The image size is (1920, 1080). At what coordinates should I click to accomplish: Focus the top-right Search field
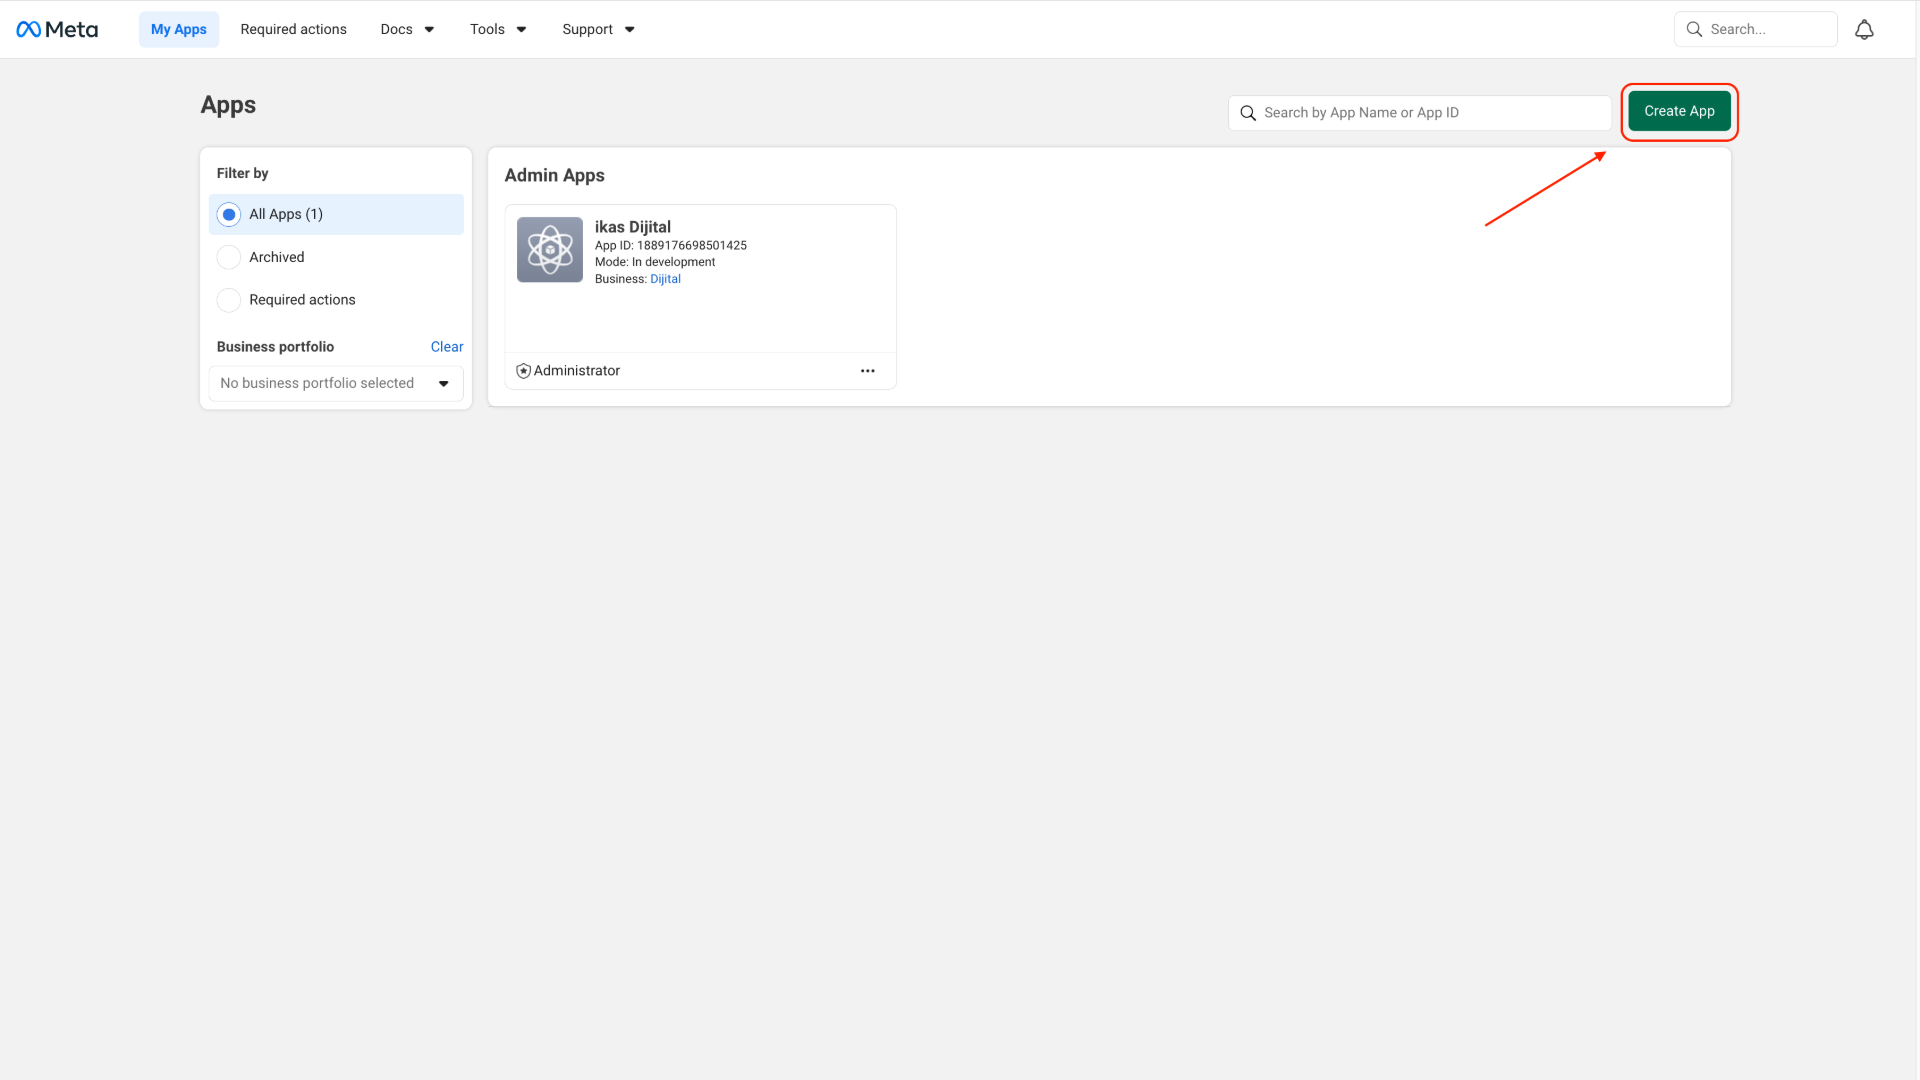click(x=1756, y=29)
